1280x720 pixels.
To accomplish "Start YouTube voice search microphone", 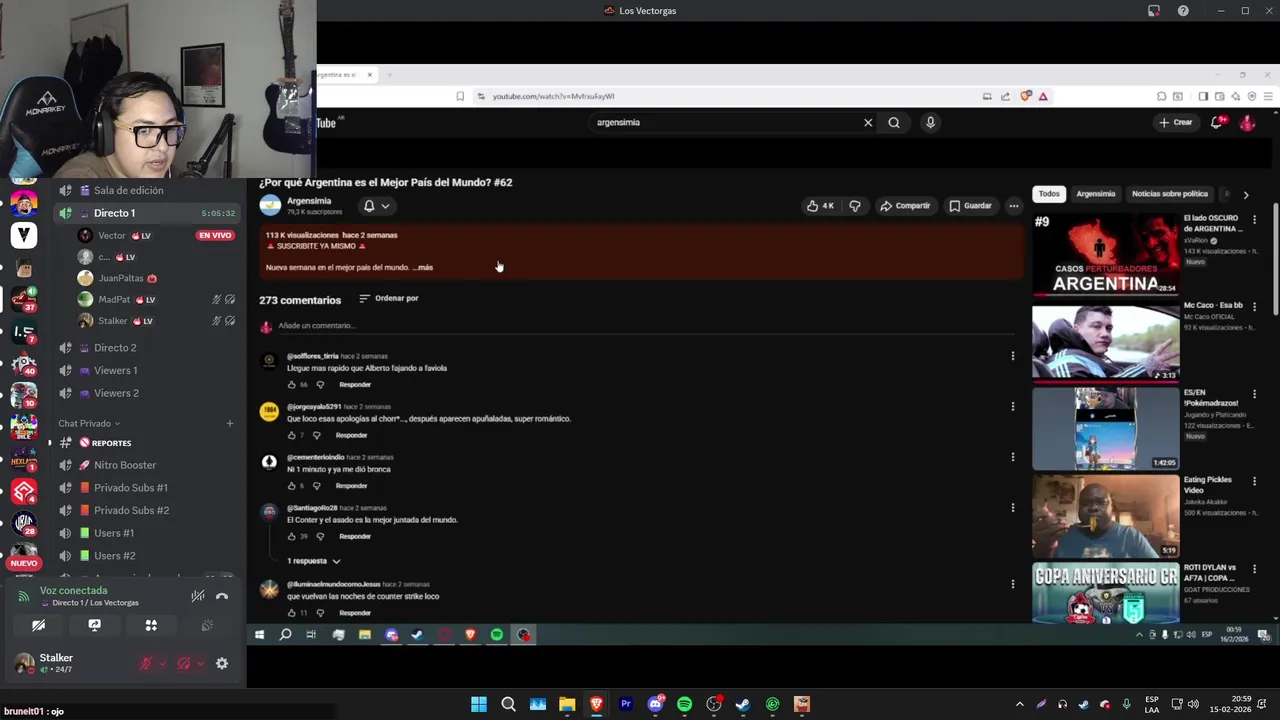I will (x=930, y=123).
